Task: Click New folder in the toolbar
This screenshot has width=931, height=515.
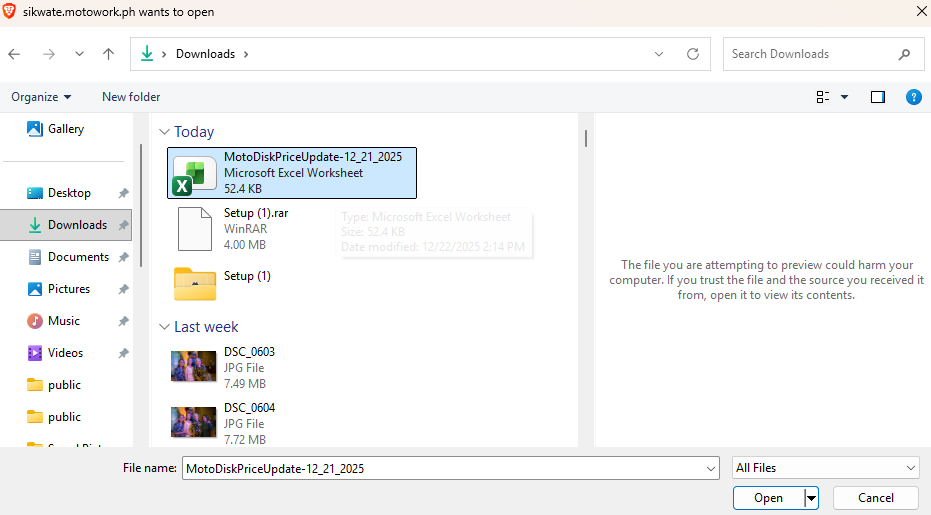Action: (131, 97)
